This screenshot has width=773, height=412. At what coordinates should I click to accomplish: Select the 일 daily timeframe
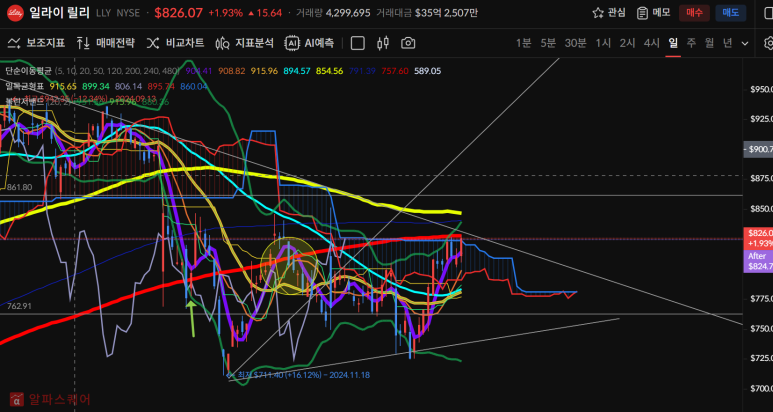coord(673,43)
